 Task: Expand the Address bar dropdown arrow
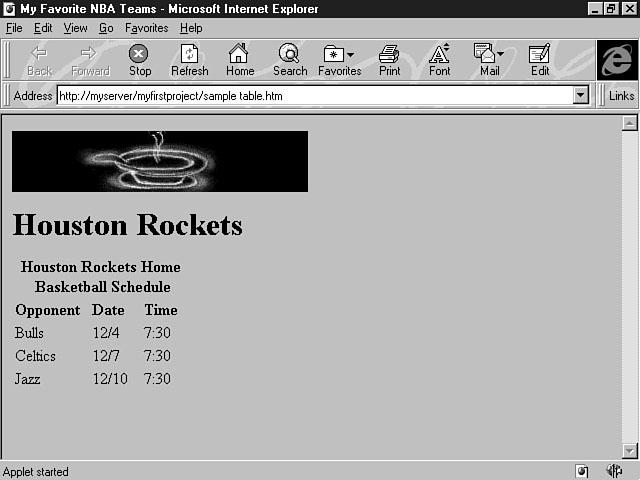coord(581,95)
